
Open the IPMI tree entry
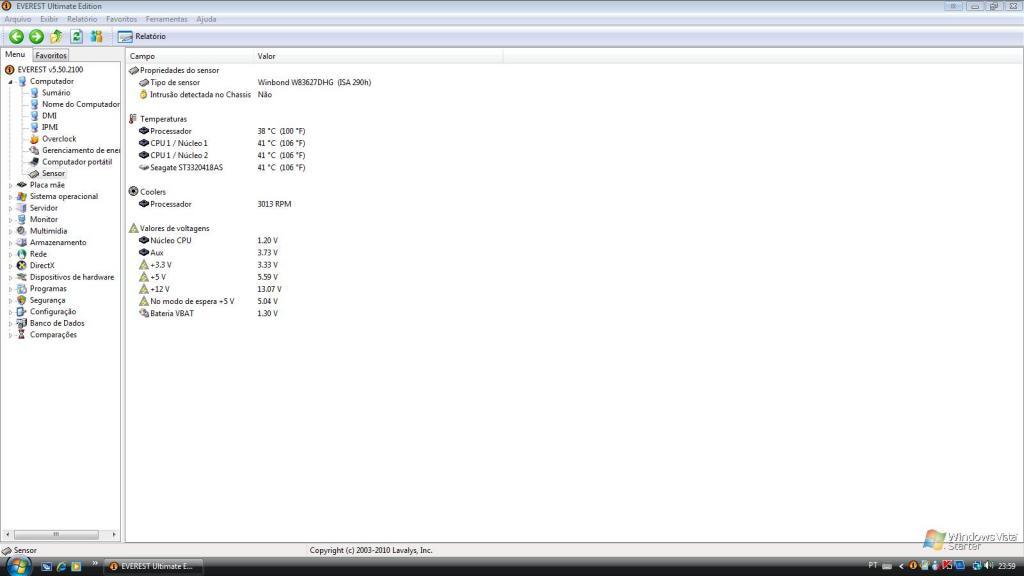(50, 127)
